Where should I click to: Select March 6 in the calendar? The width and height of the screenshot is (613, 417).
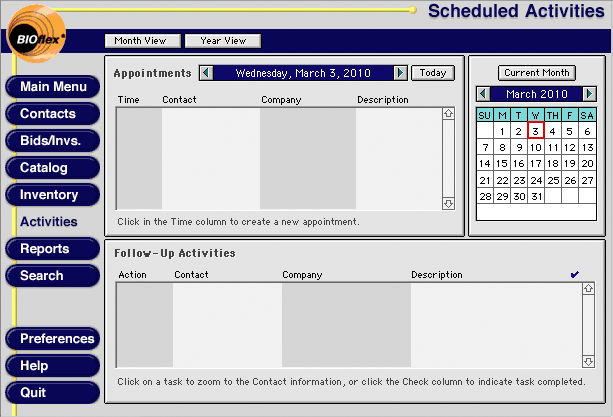click(587, 131)
